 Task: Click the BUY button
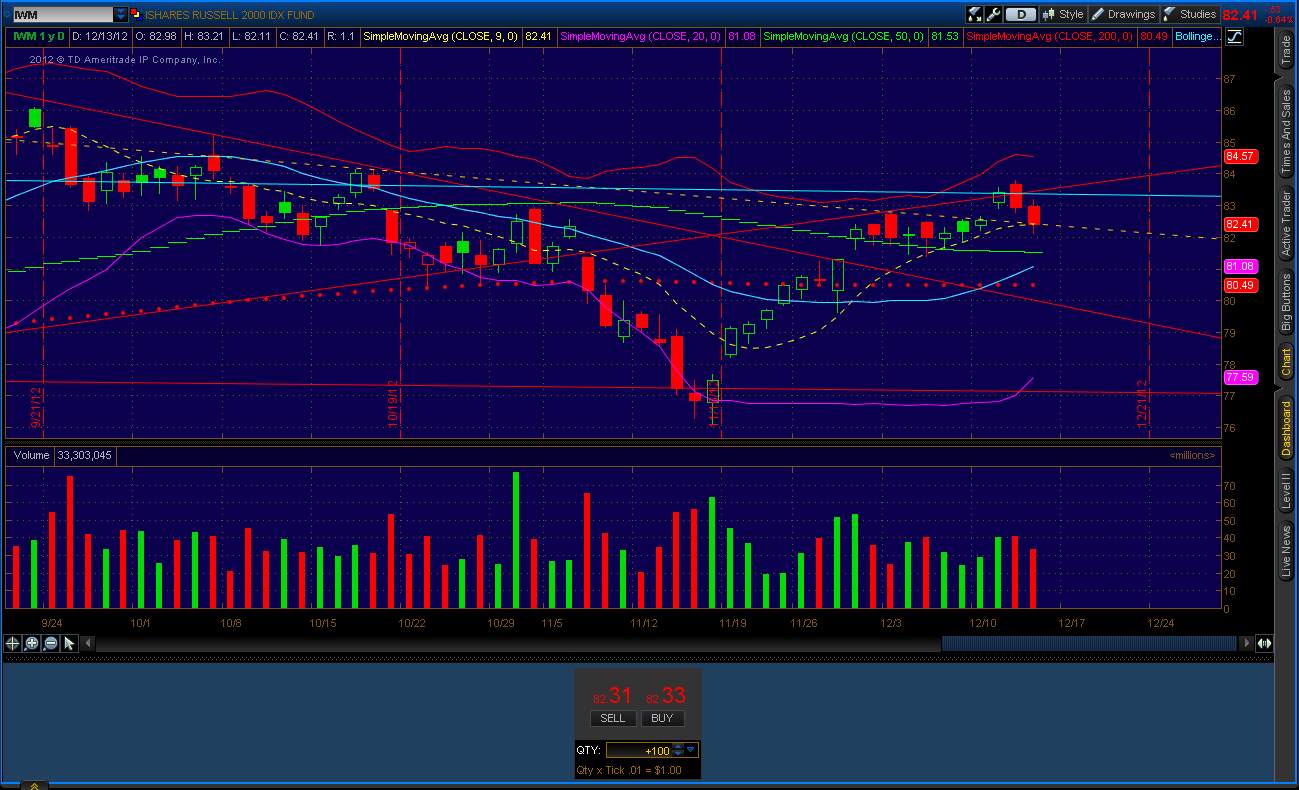[662, 718]
